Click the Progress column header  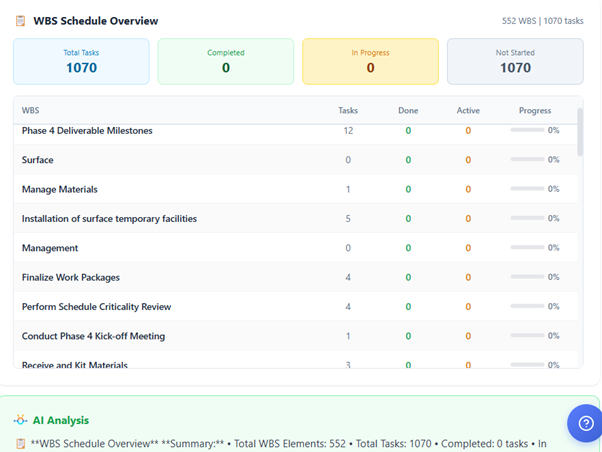[x=535, y=111]
